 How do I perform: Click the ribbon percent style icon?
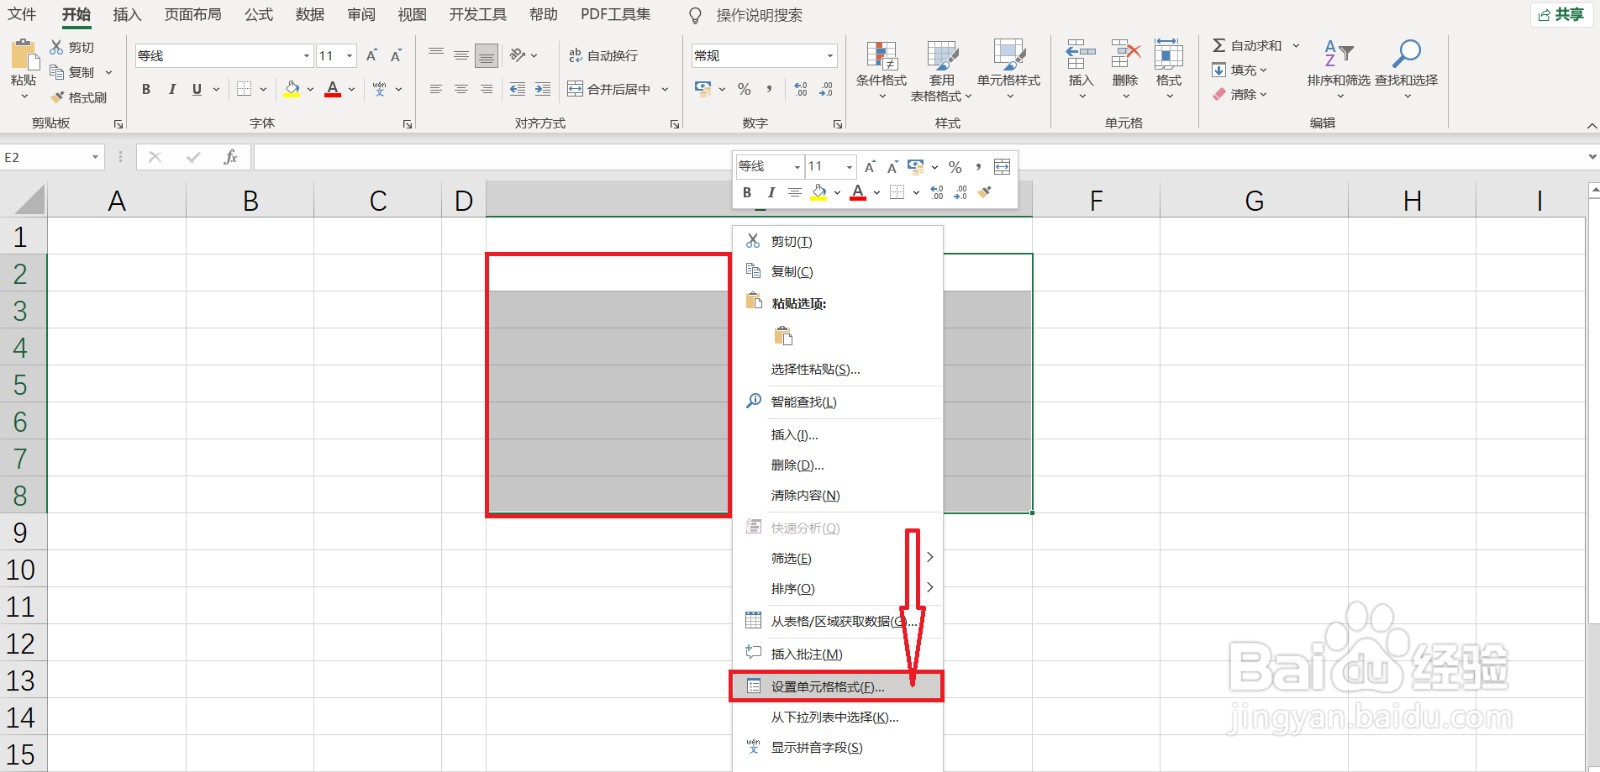(x=744, y=89)
